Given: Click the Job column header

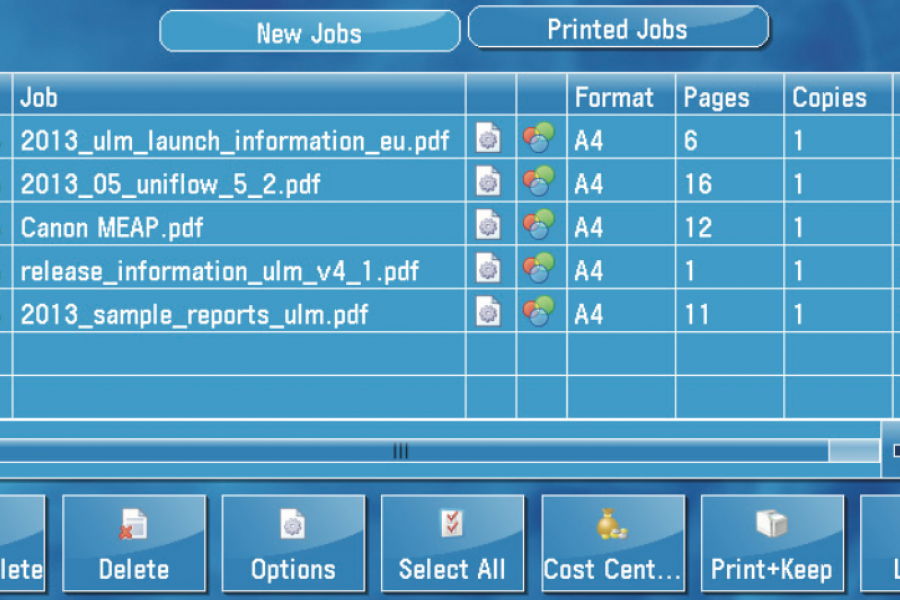Looking at the screenshot, I should [238, 97].
